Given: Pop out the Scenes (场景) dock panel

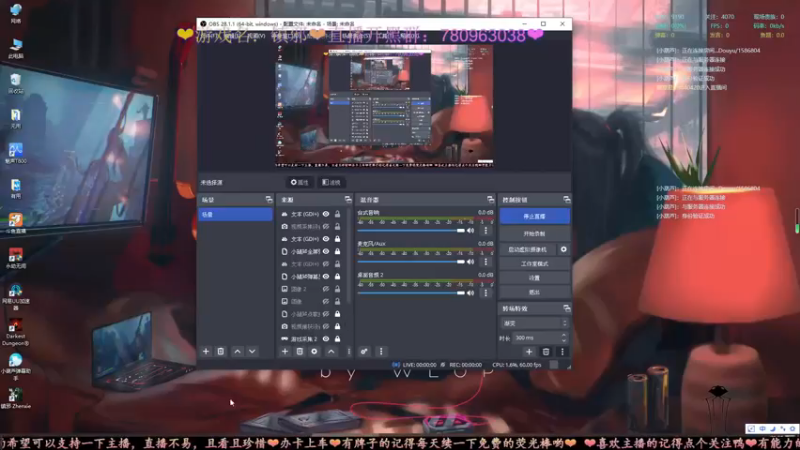Looking at the screenshot, I should pyautogui.click(x=269, y=199).
